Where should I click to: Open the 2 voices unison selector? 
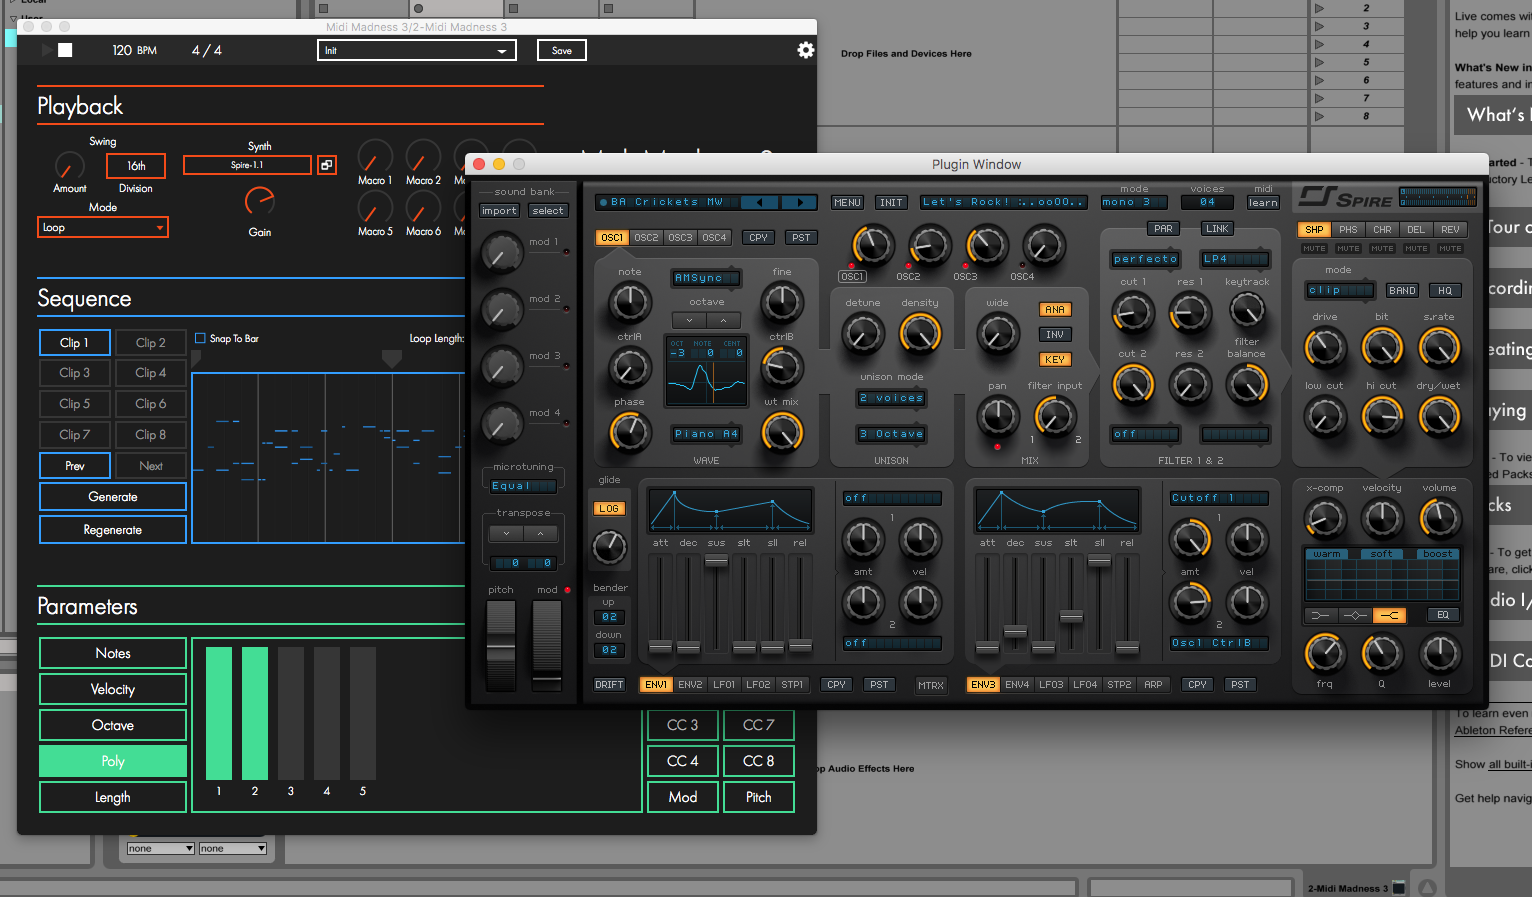[891, 398]
